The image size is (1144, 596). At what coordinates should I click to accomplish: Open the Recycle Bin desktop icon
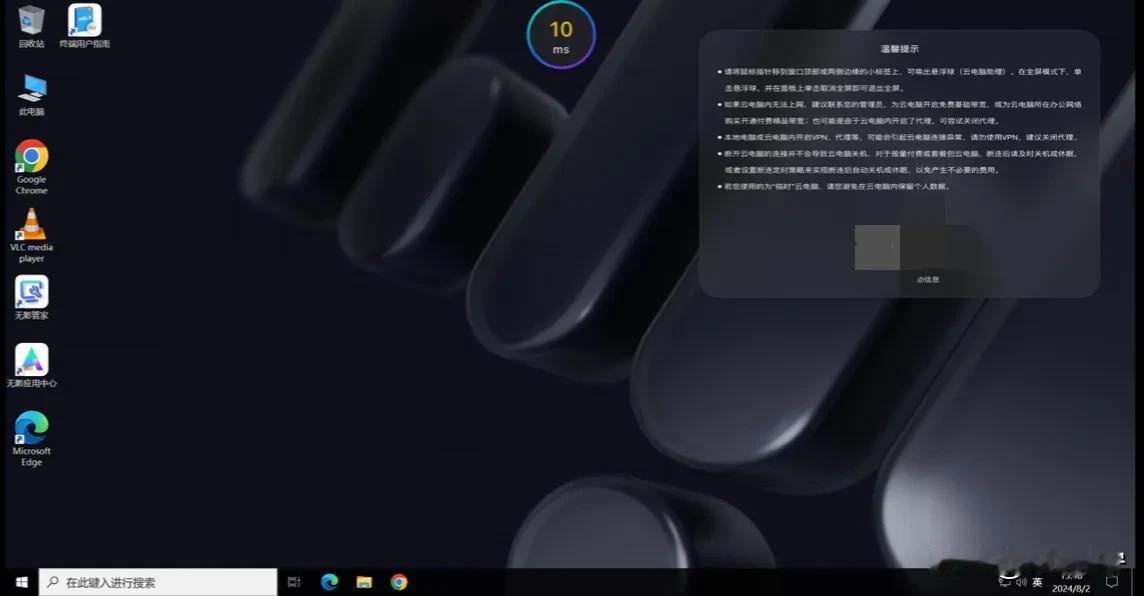click(31, 26)
